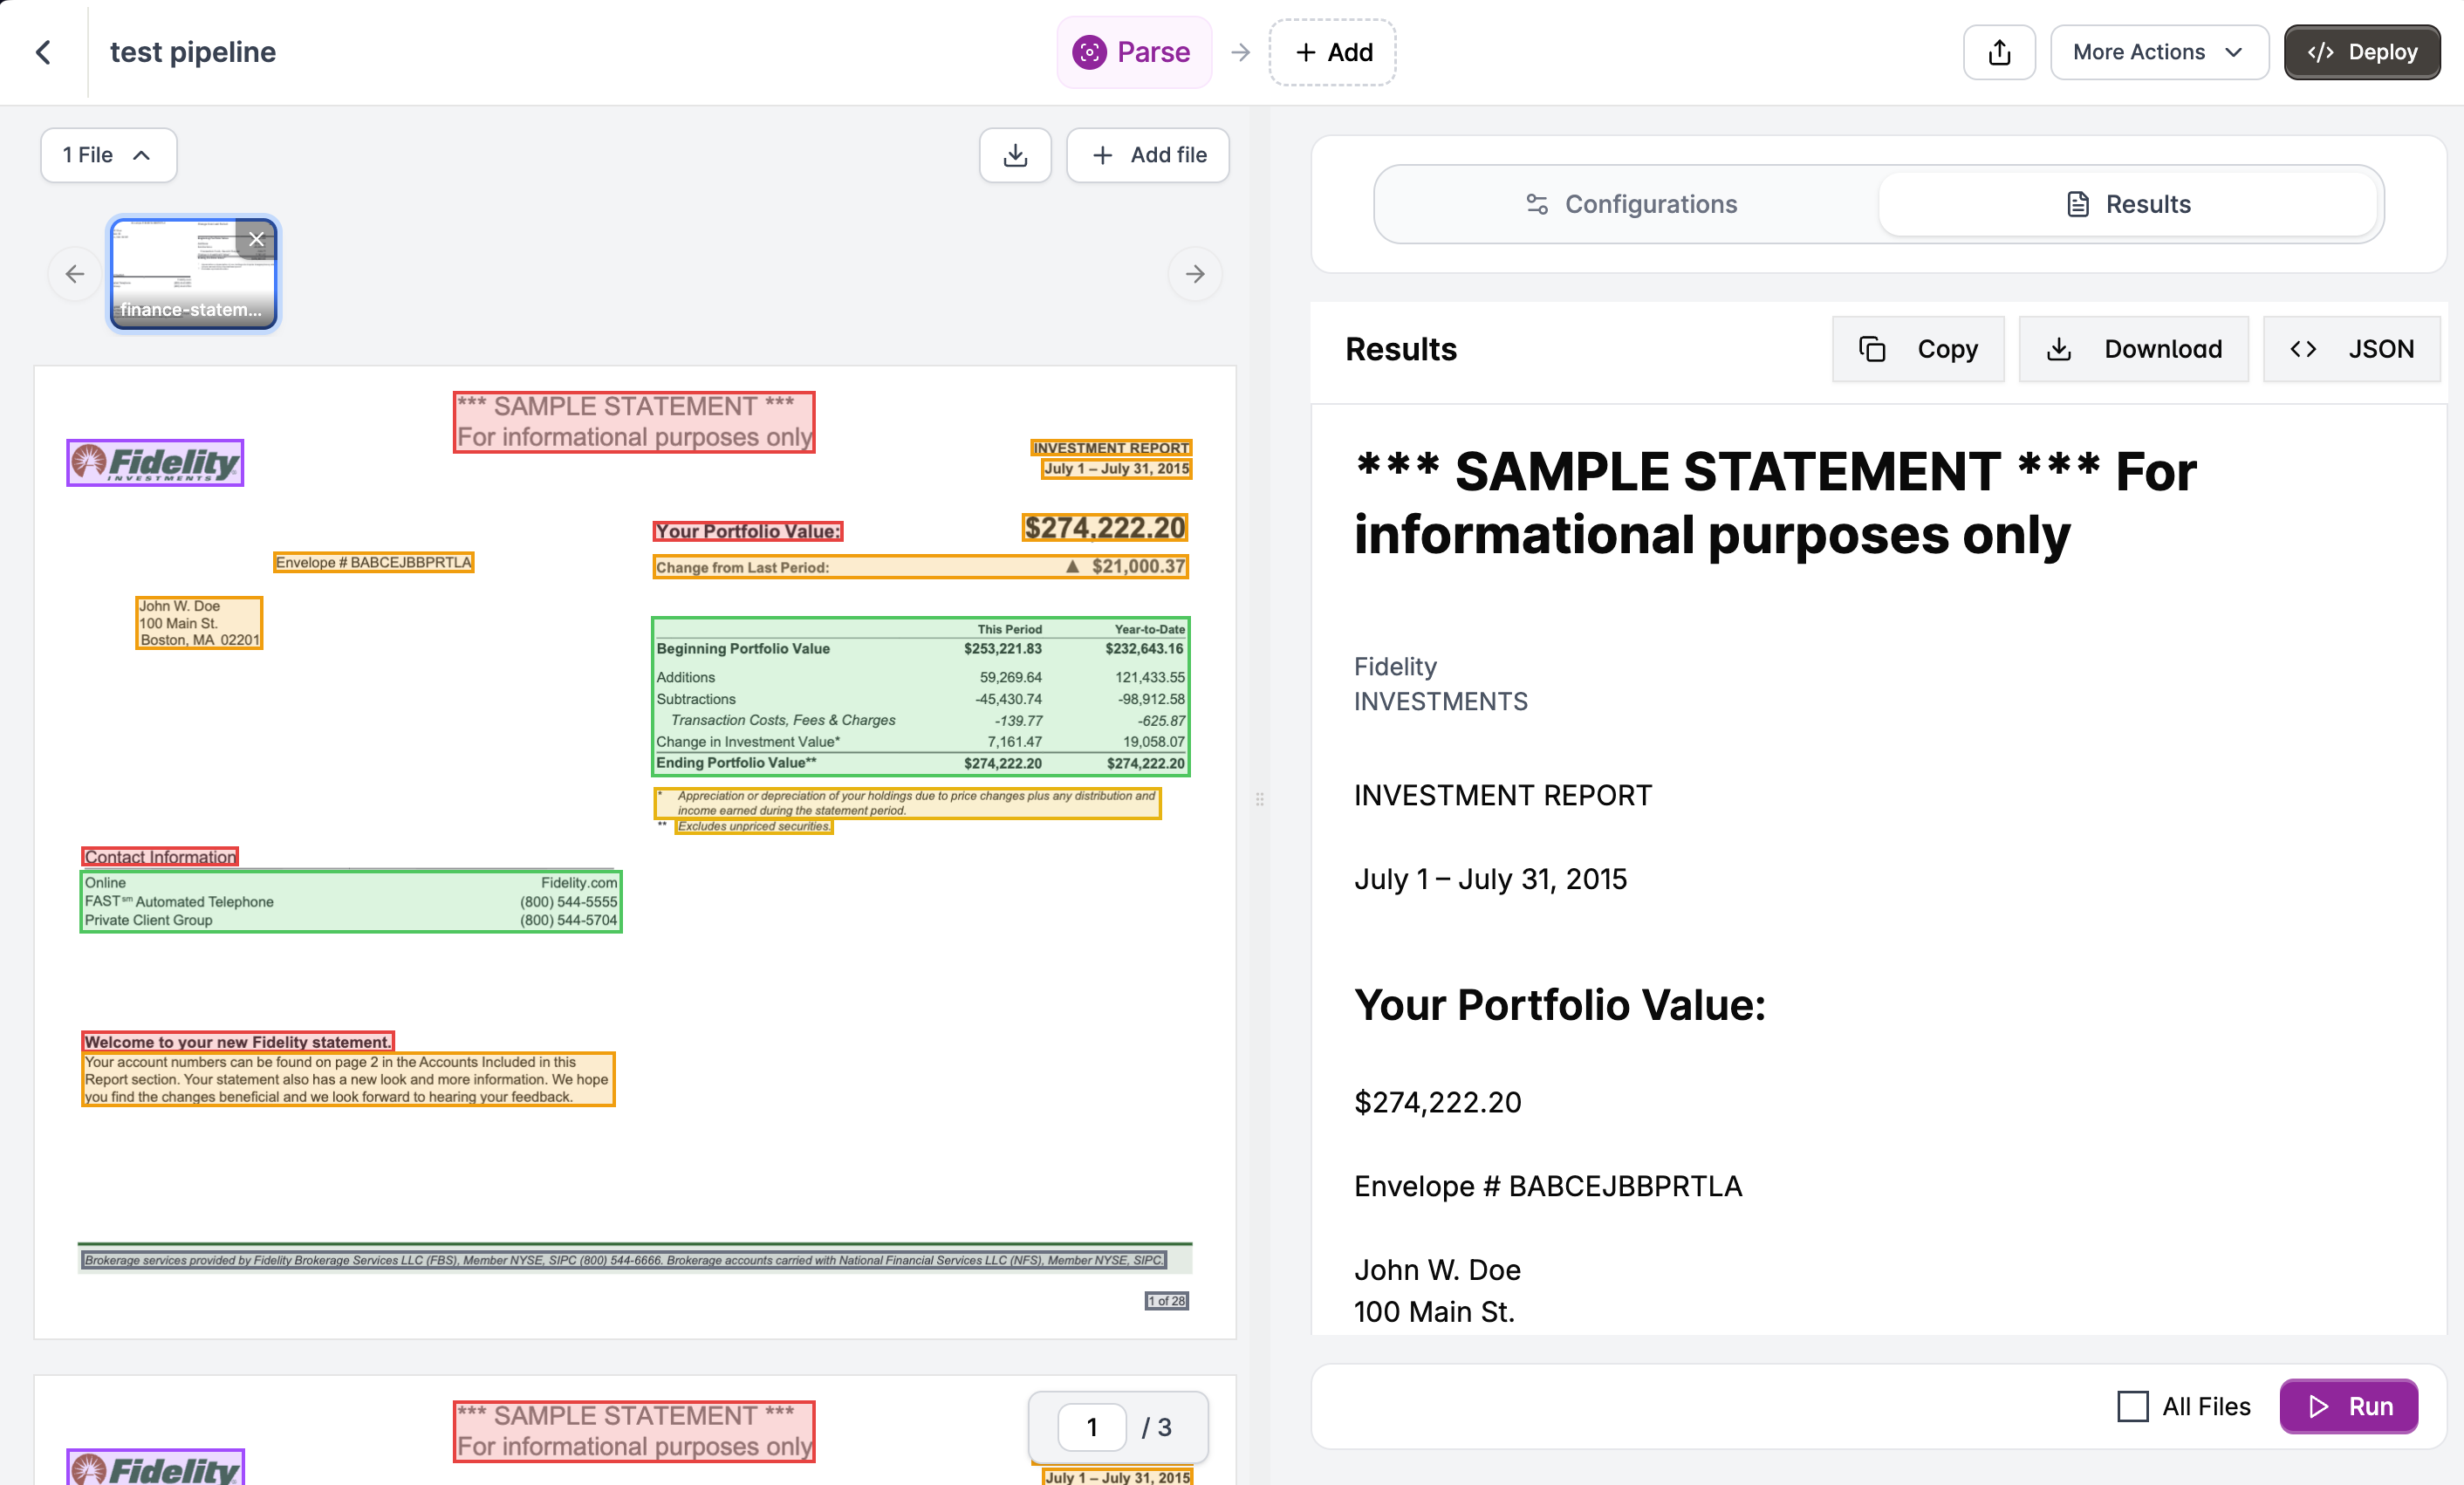Click the back arrow next to test pipeline
This screenshot has width=2464, height=1485.
43,52
